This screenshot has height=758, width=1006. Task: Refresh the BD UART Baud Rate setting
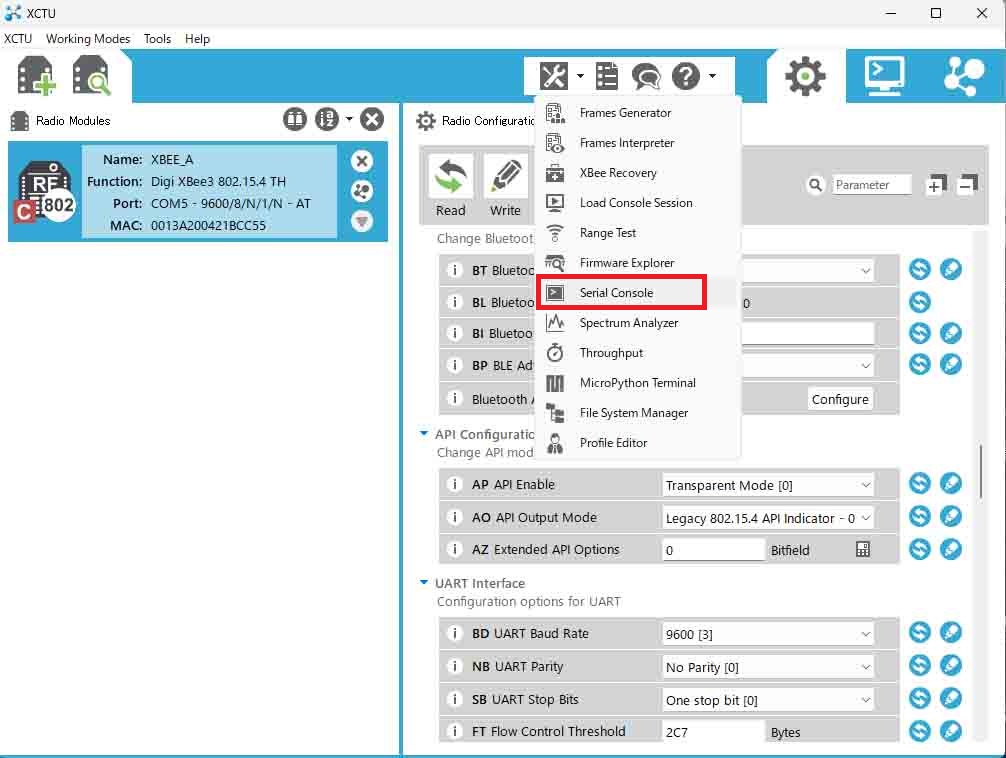(x=919, y=632)
